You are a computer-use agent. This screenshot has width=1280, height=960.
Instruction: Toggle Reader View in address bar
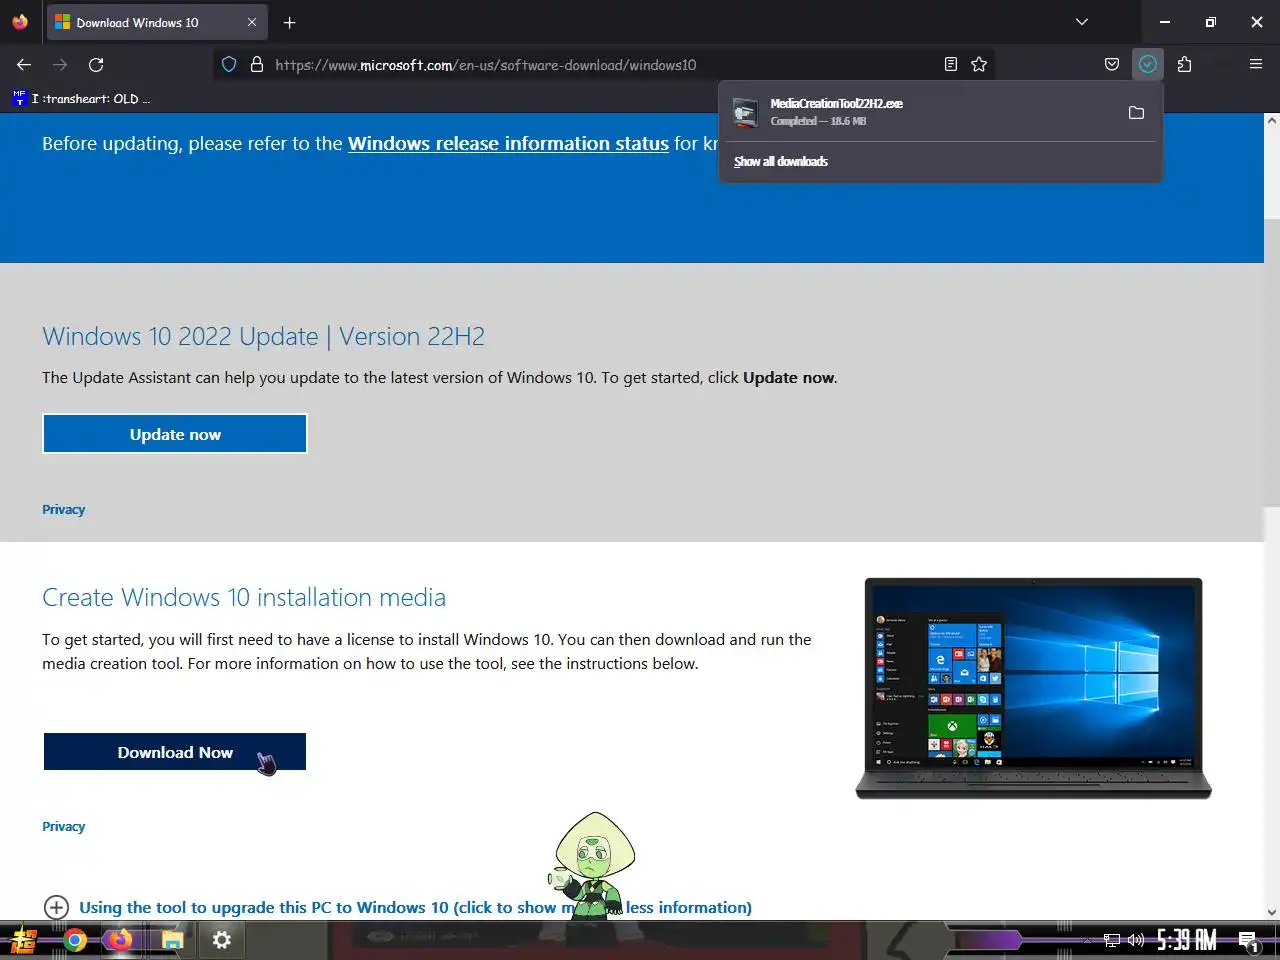(x=951, y=64)
